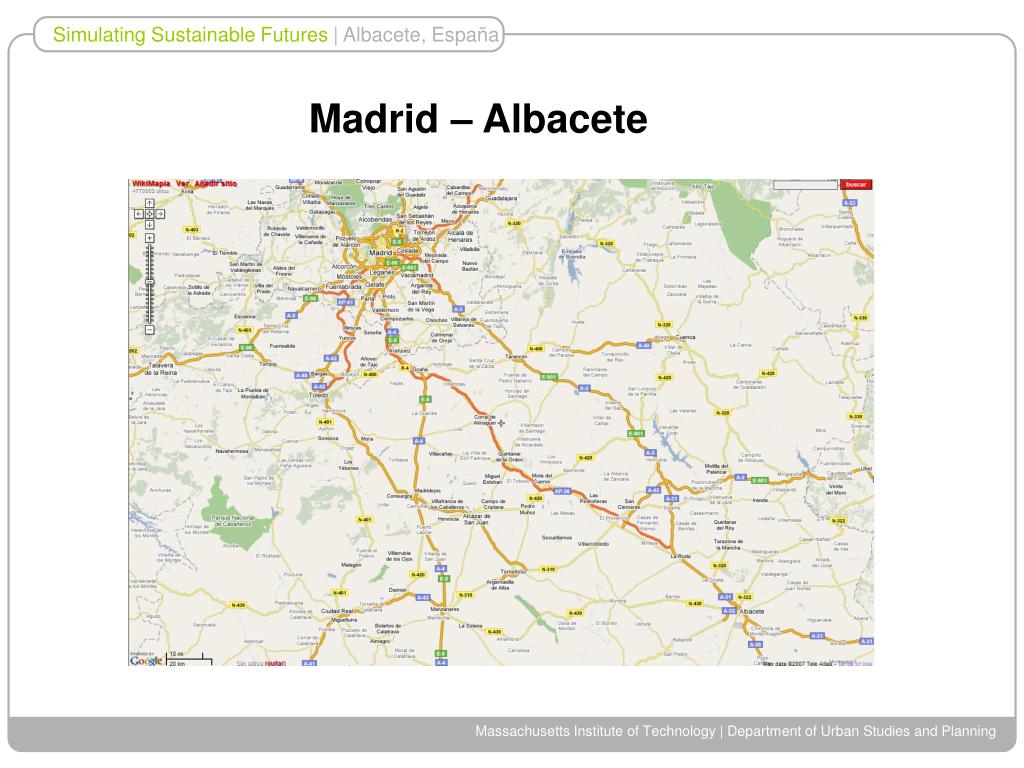Click the Massachusetts Institute of Technology footer text

click(595, 731)
